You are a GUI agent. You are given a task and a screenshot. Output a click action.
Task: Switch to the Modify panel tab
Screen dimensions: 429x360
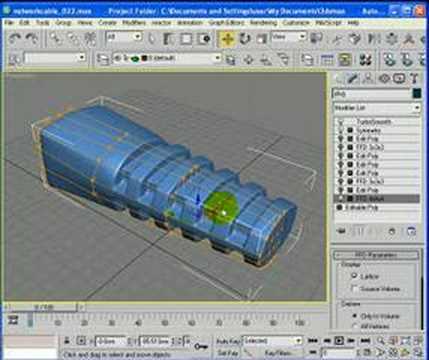coord(352,79)
